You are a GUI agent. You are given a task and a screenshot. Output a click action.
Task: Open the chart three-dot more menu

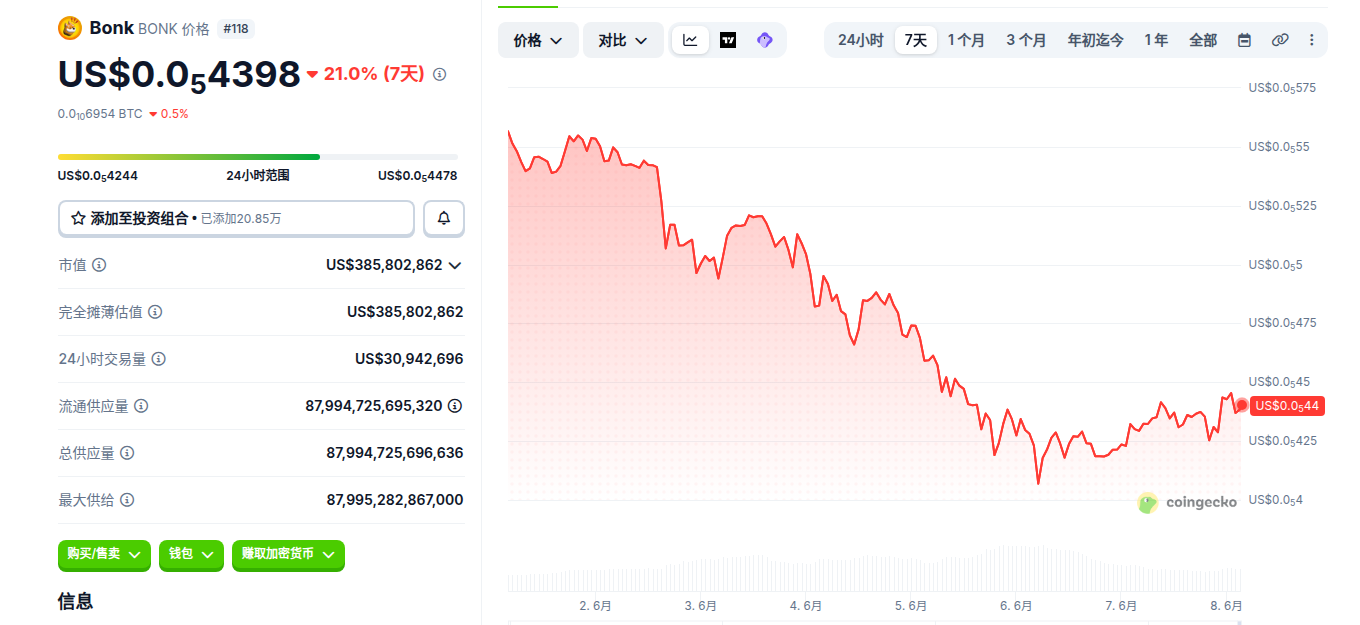point(1312,40)
